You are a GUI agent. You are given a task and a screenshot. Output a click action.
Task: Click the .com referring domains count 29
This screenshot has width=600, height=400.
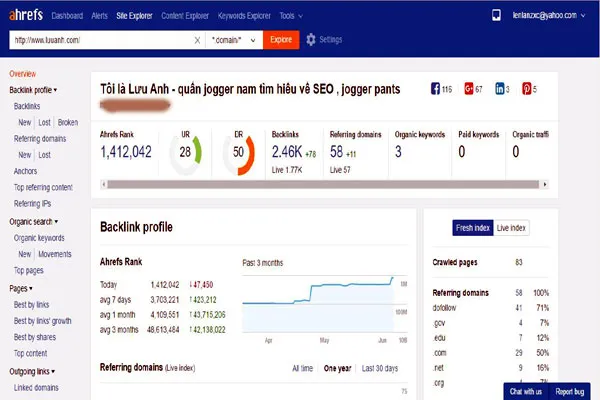click(518, 353)
